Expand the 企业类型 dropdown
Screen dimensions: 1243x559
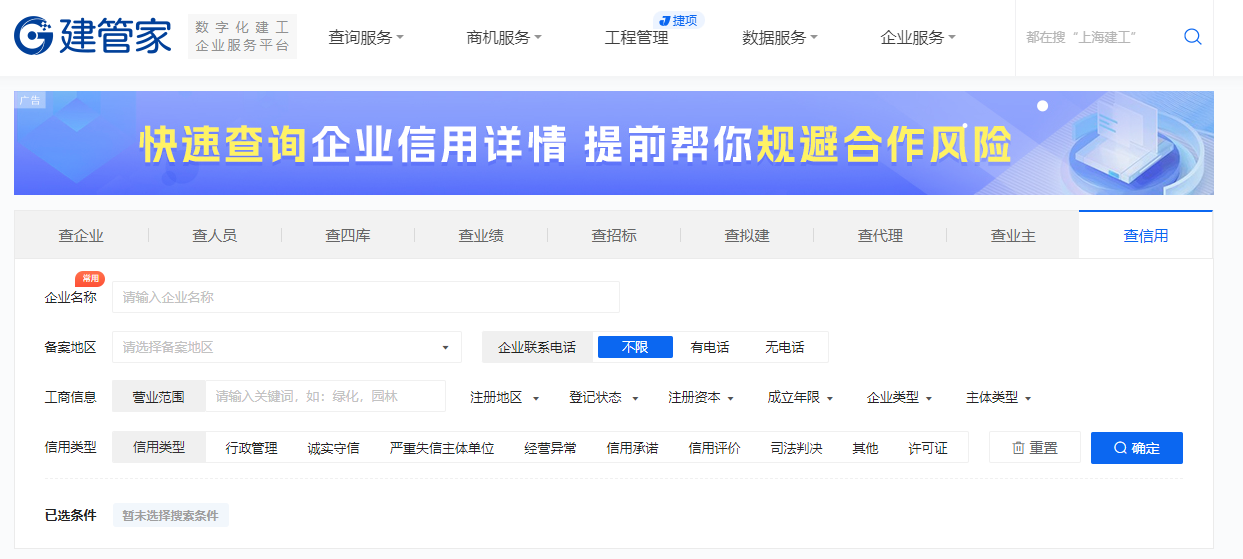pos(900,397)
